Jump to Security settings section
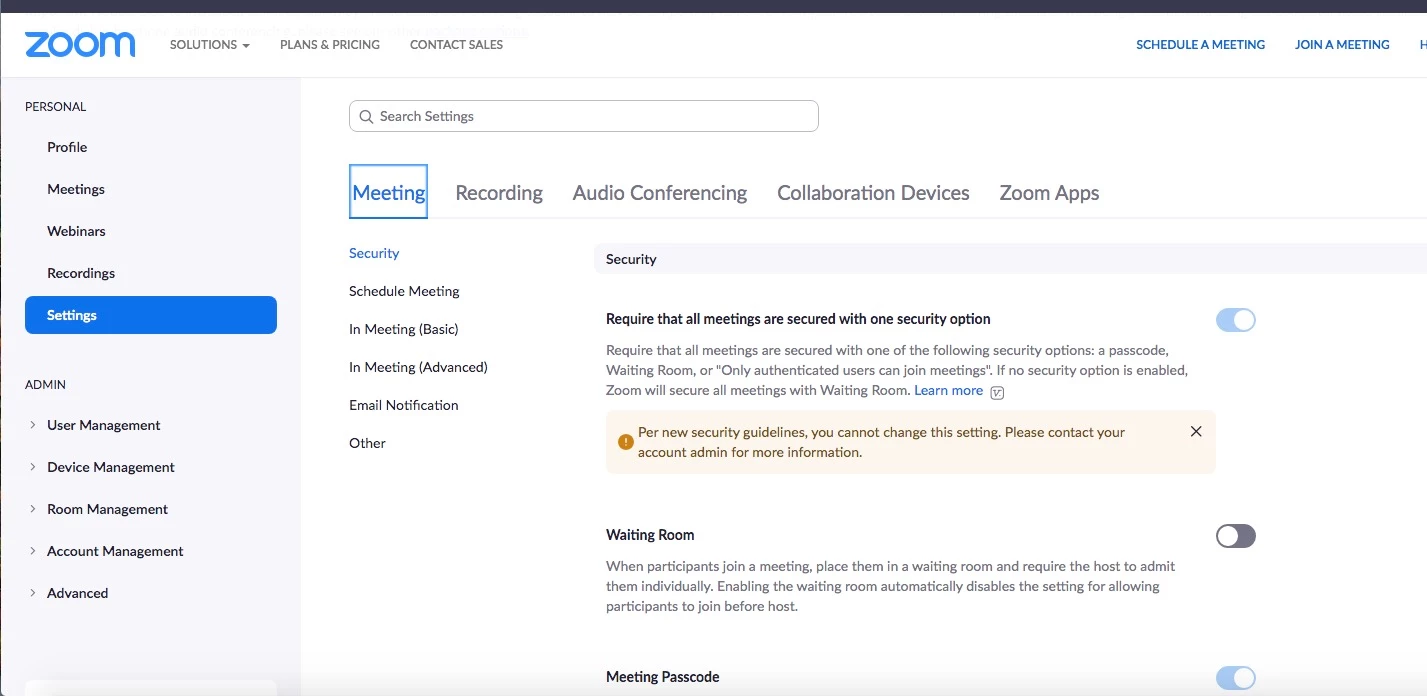 374,253
